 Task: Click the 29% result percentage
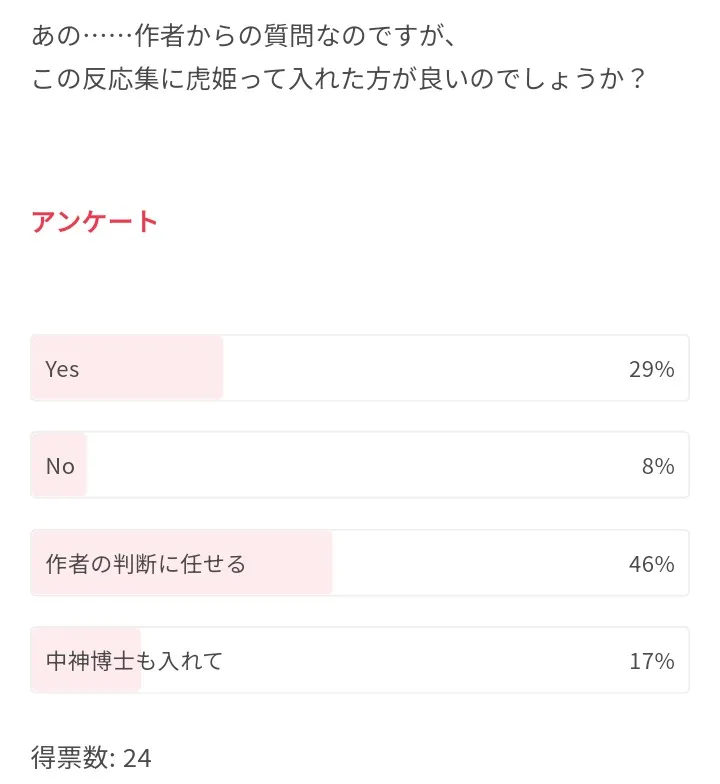coord(651,369)
